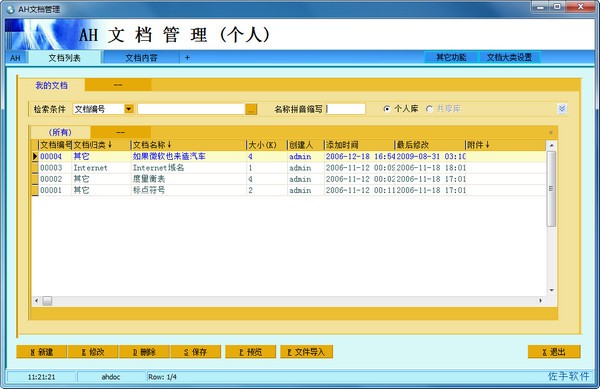Click document name 如果微软也来造汽车
Image resolution: width=600 pixels, height=389 pixels.
tap(169, 156)
